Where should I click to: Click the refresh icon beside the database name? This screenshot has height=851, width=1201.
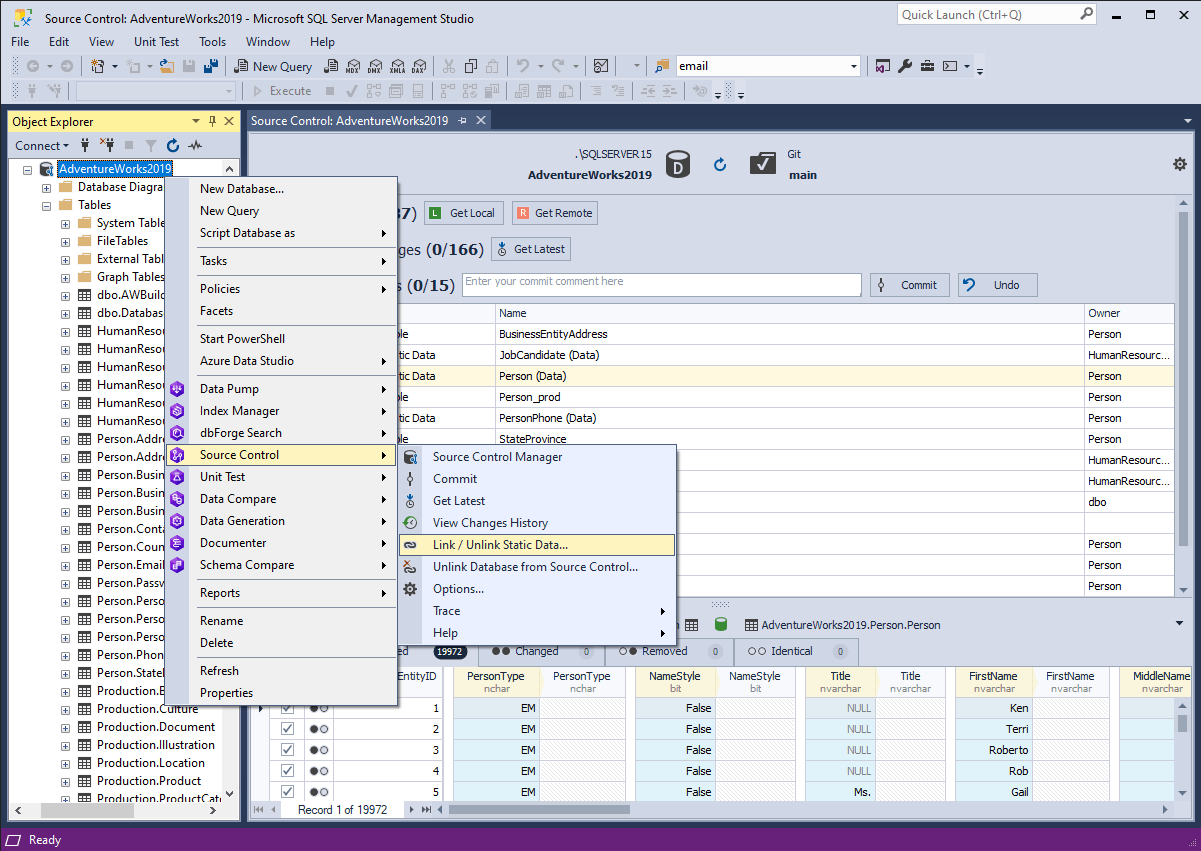(720, 165)
